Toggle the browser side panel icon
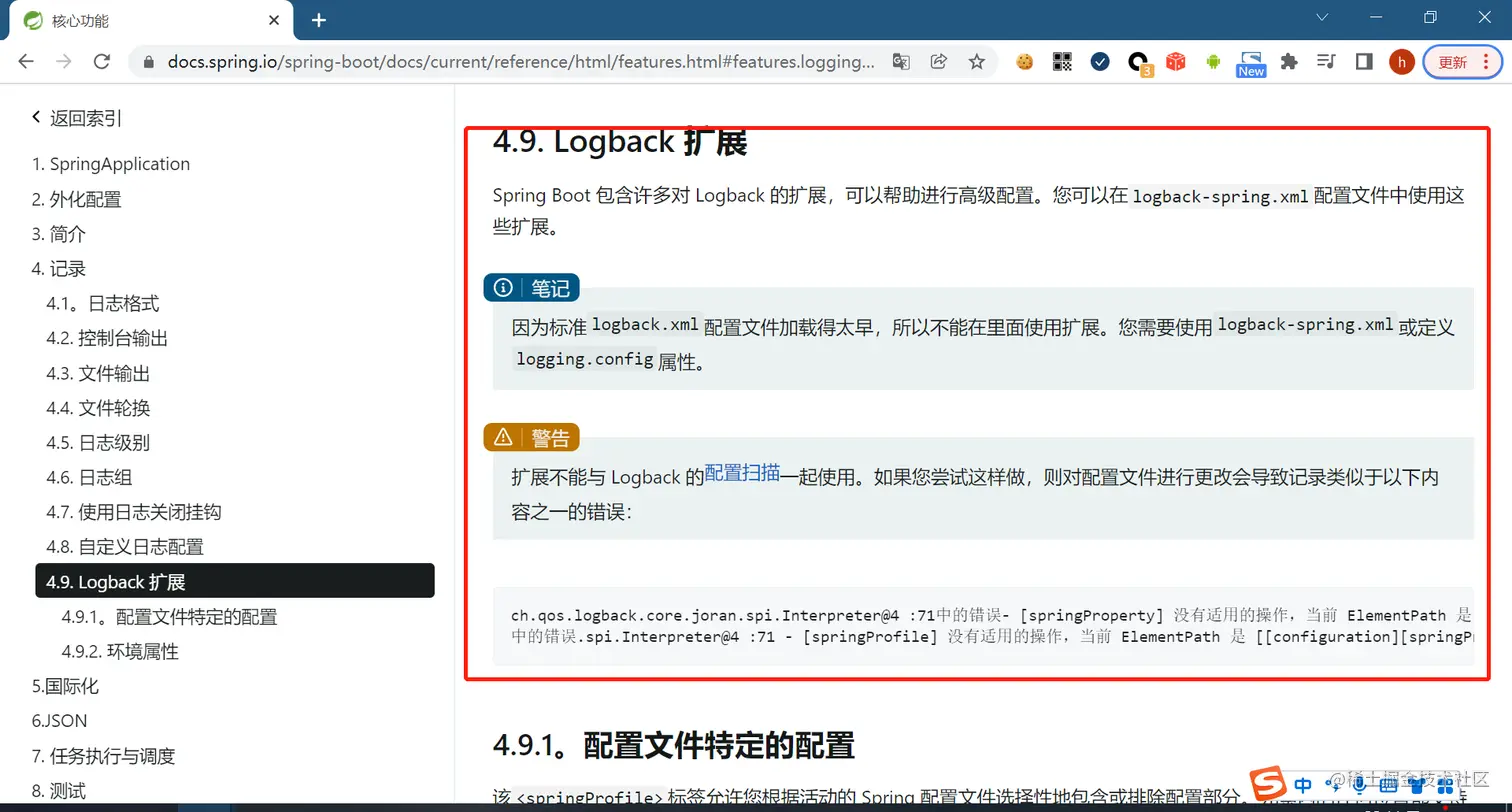 [x=1364, y=62]
